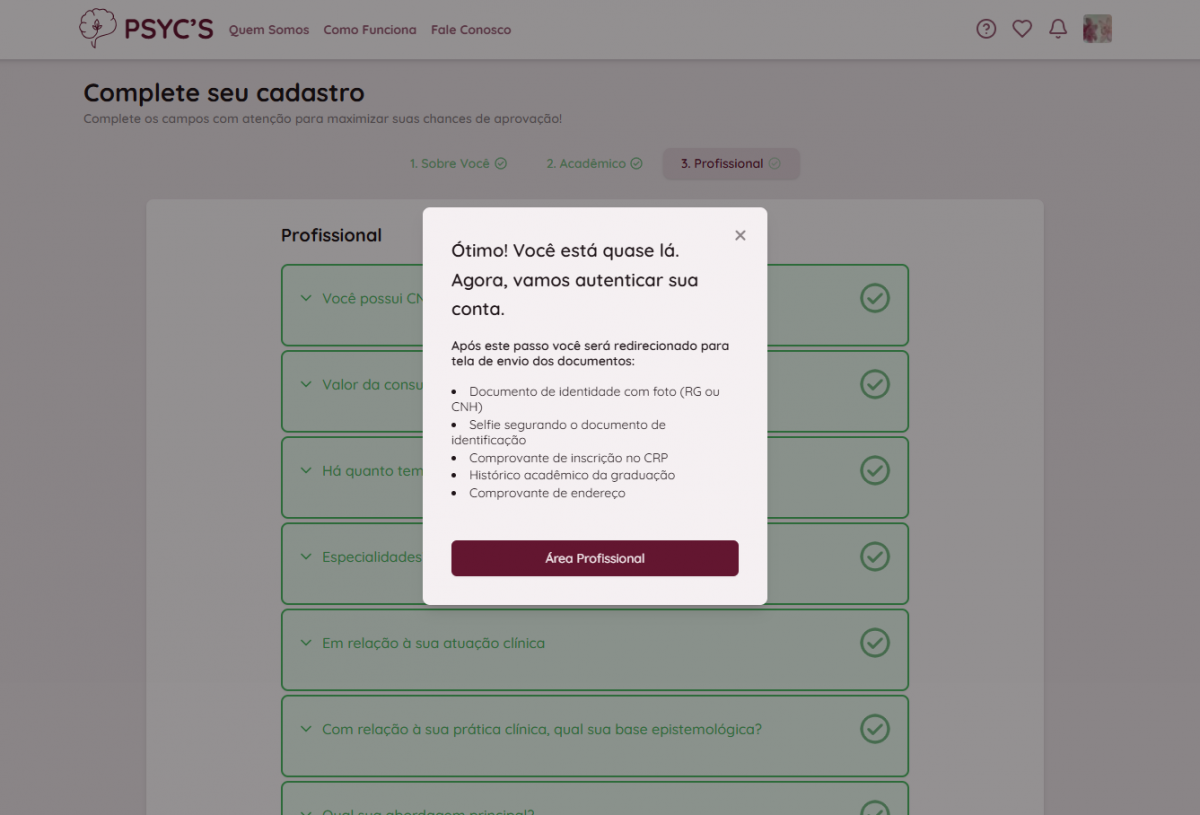Click checkmark icon on 'Valor da consulta' row
This screenshot has height=815, width=1200.
(875, 384)
